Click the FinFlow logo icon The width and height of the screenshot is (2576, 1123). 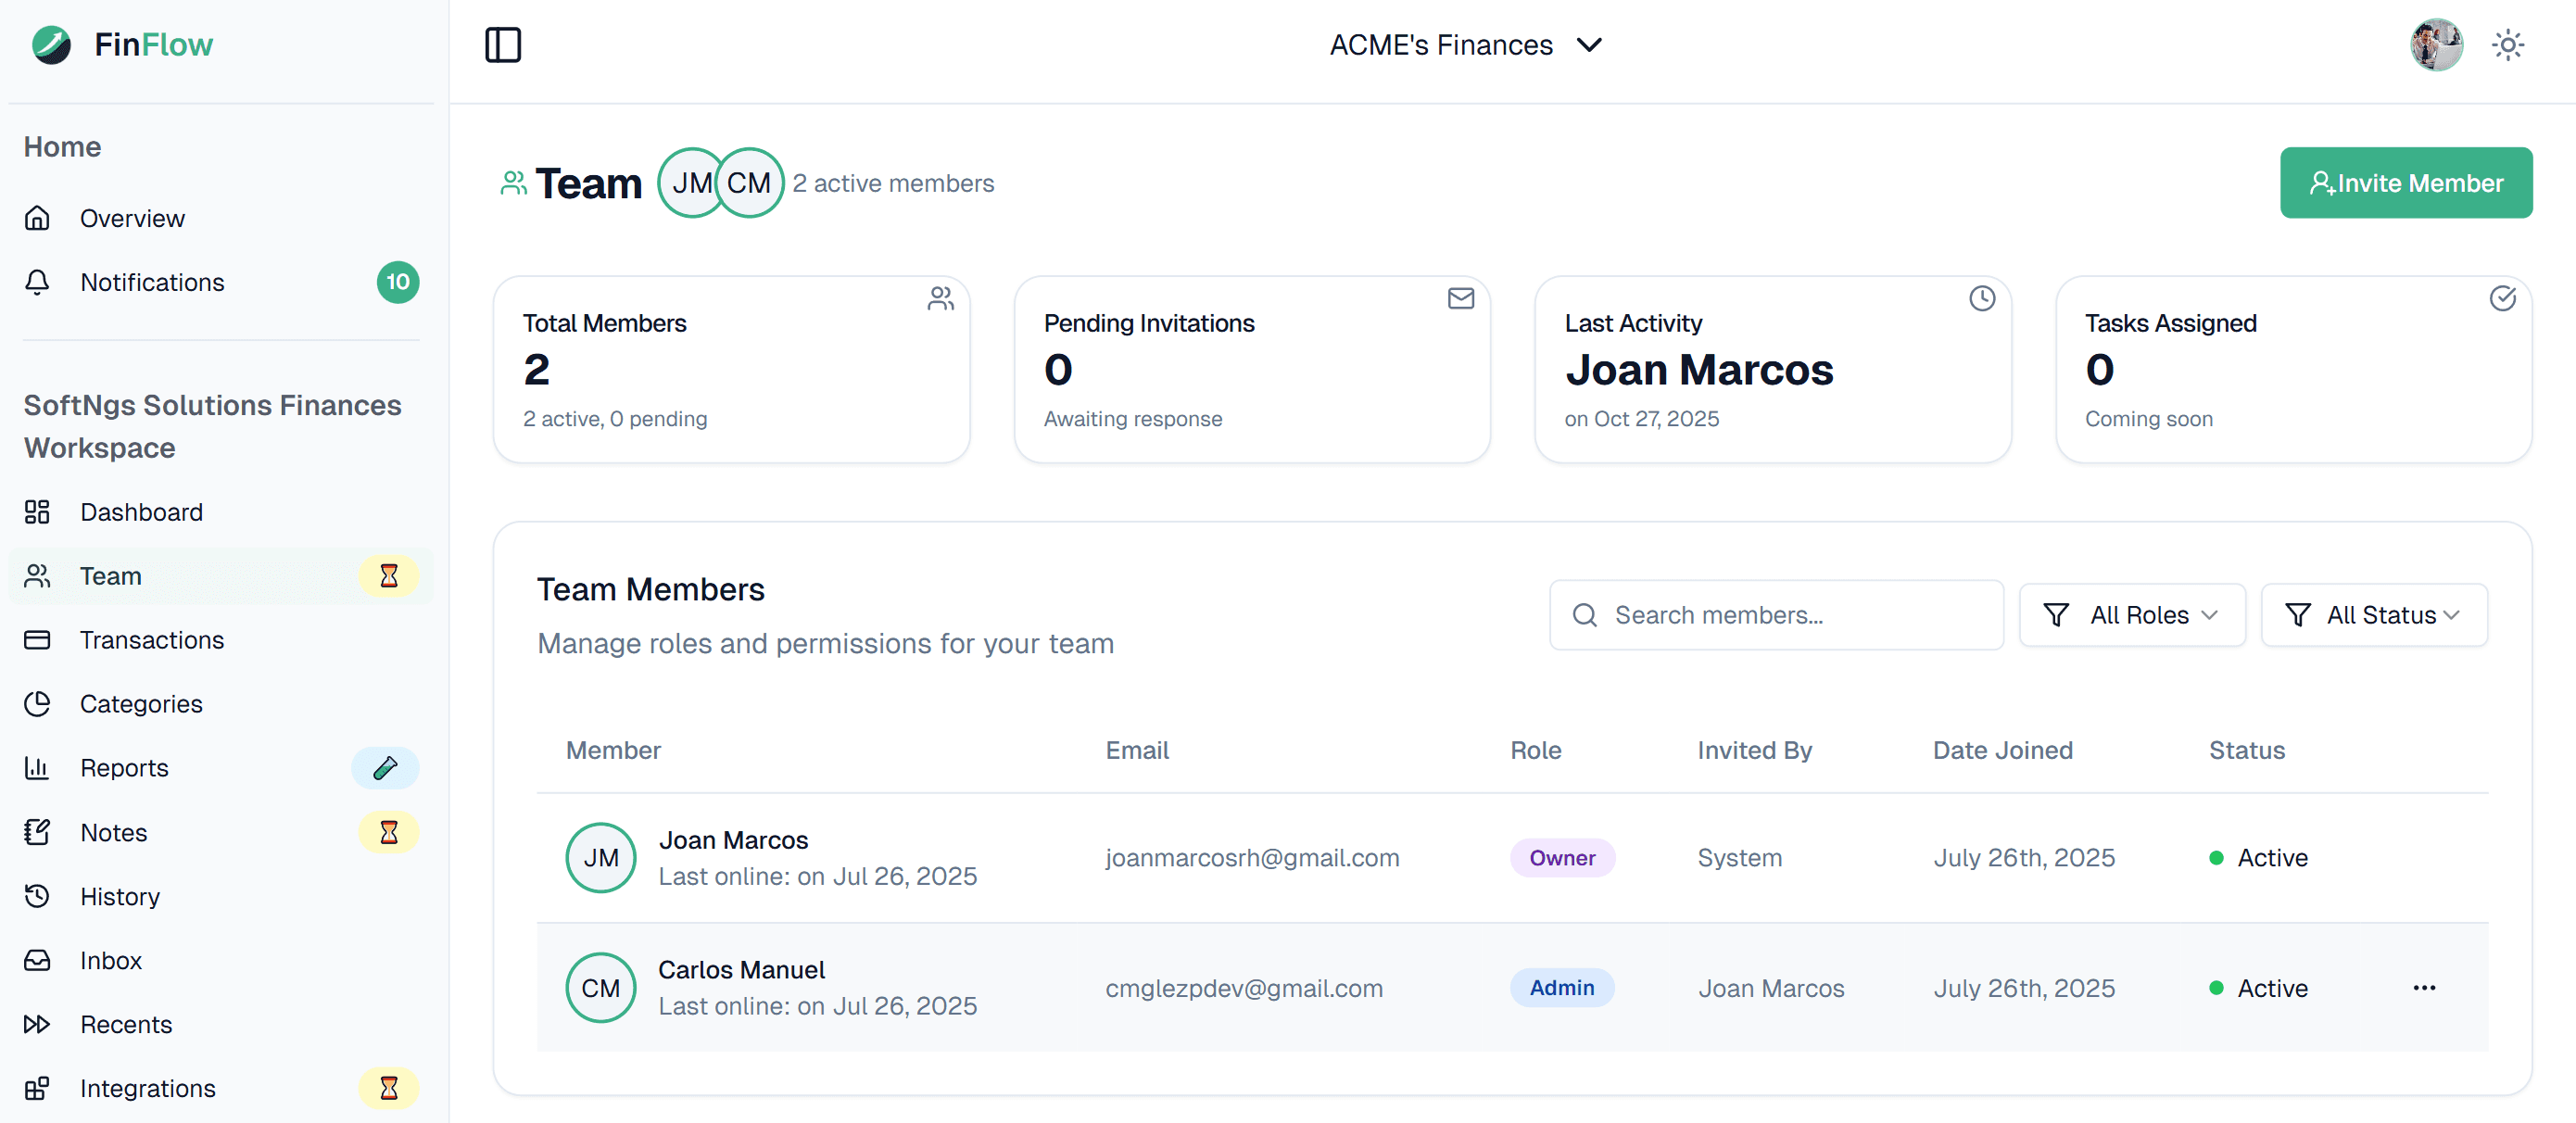(x=49, y=44)
